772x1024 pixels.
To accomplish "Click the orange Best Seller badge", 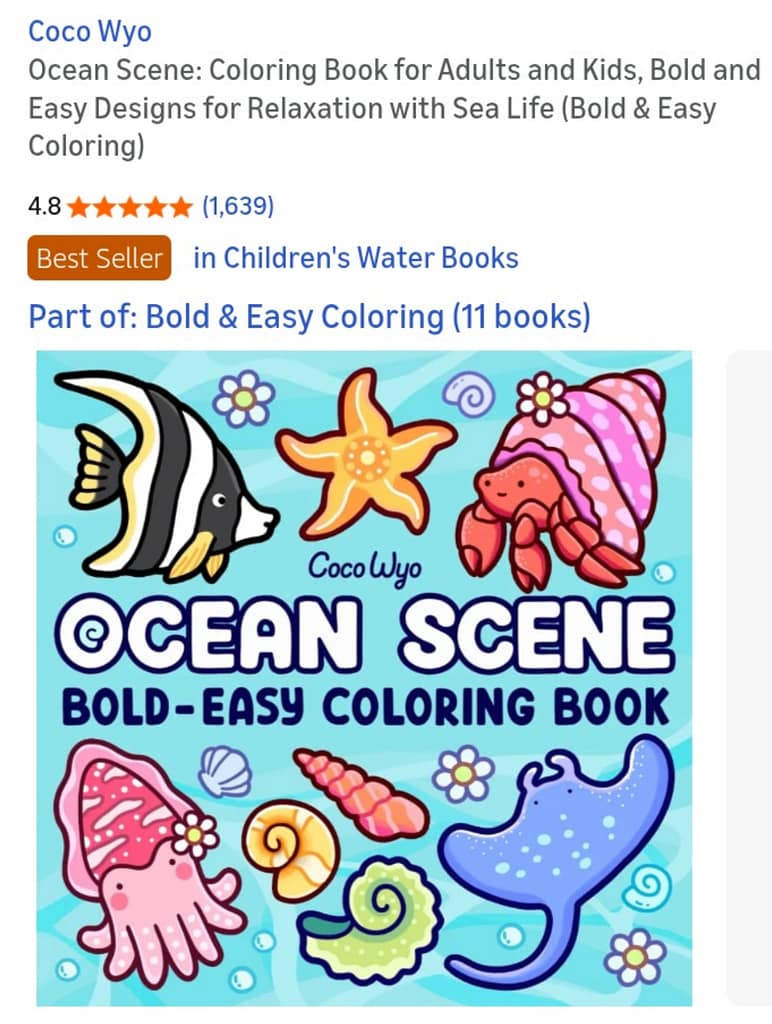I will (99, 258).
